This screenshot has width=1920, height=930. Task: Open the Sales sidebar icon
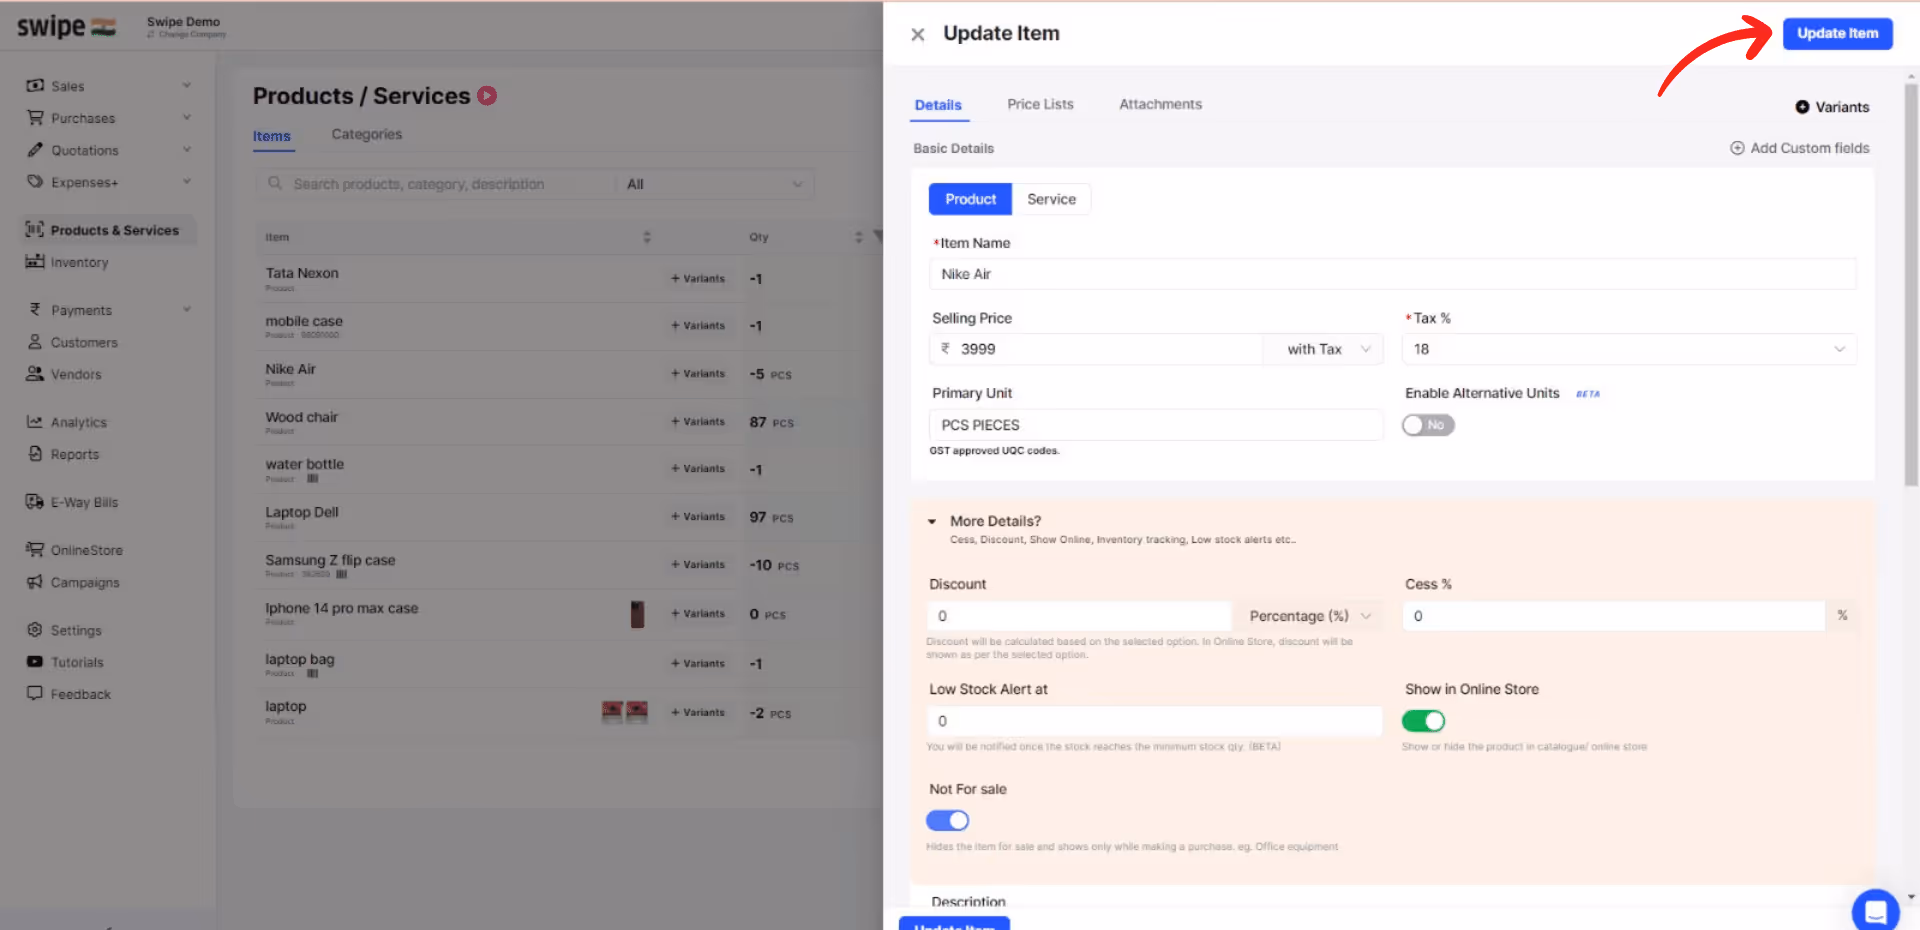pos(35,86)
